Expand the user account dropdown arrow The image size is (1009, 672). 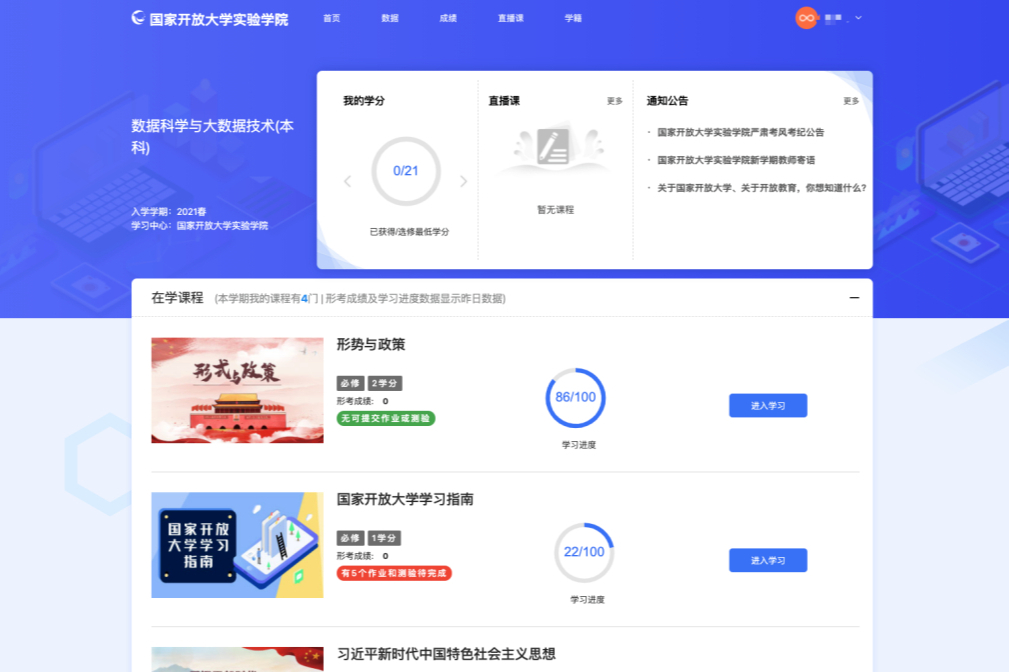coord(858,18)
